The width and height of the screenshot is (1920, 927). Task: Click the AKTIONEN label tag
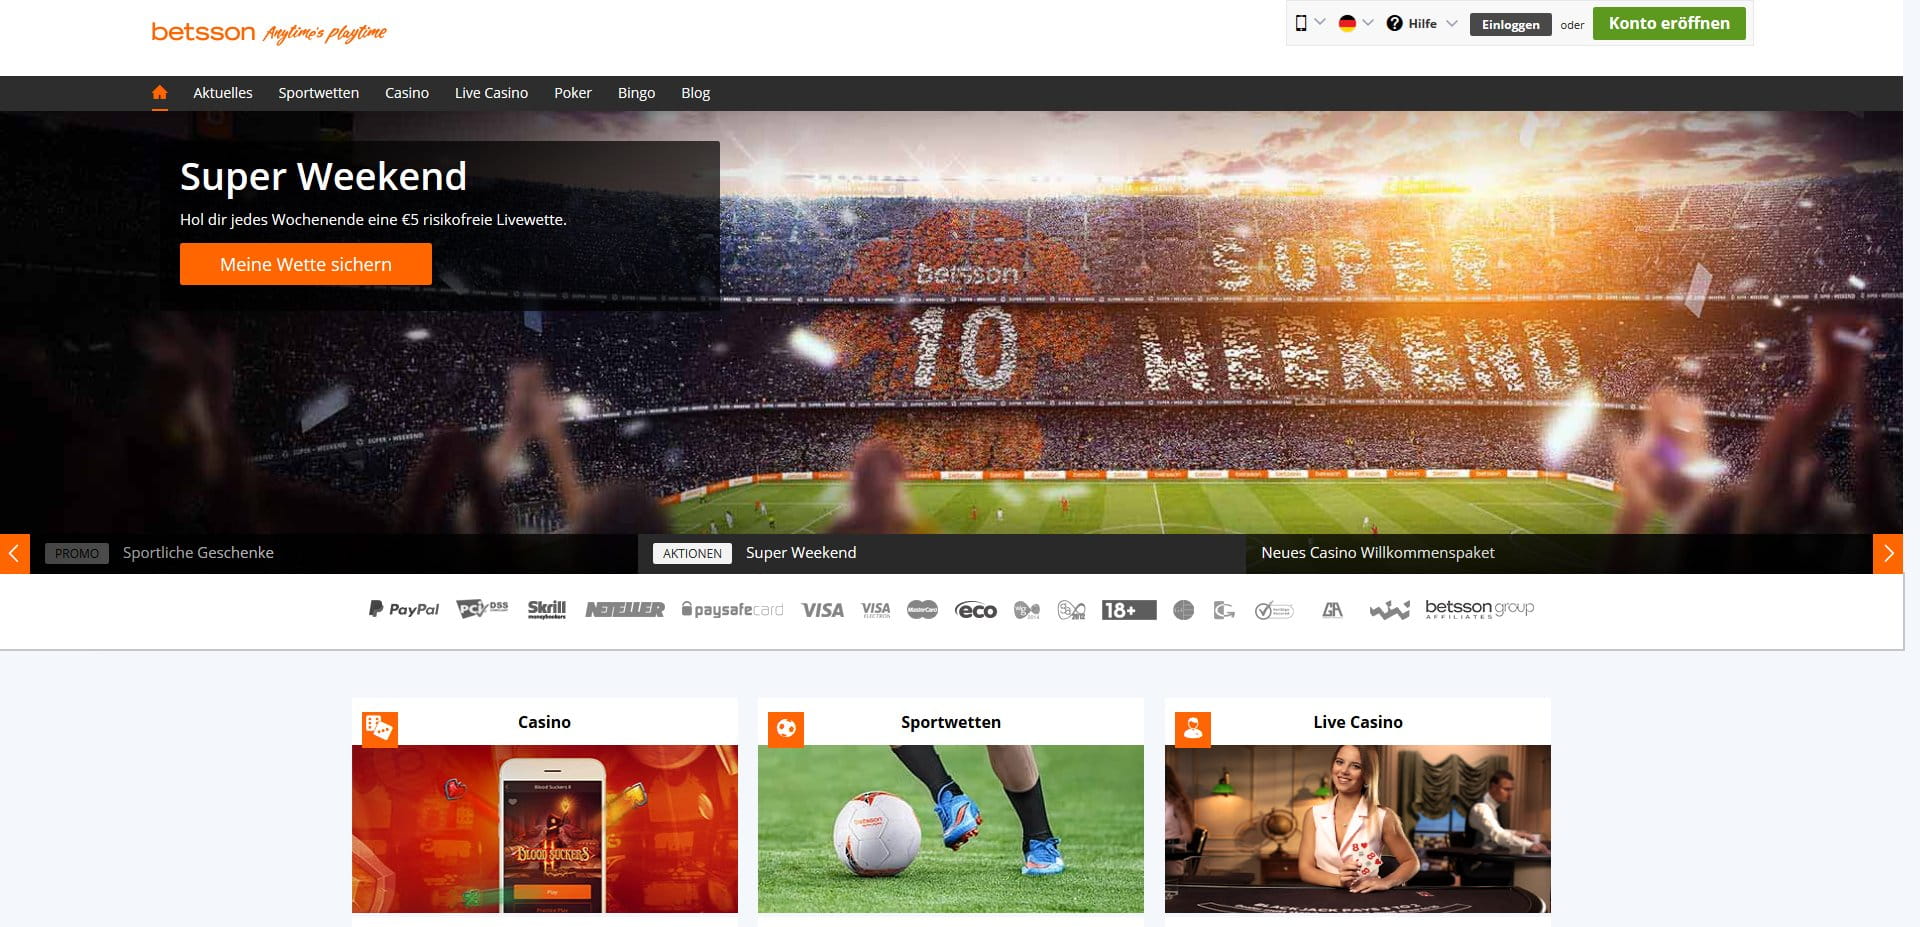692,553
